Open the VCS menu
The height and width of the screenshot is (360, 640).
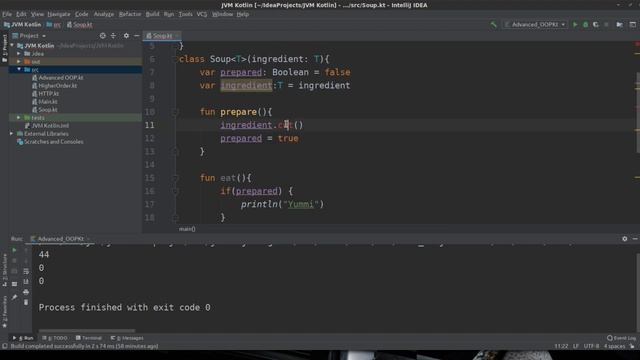click(202, 14)
